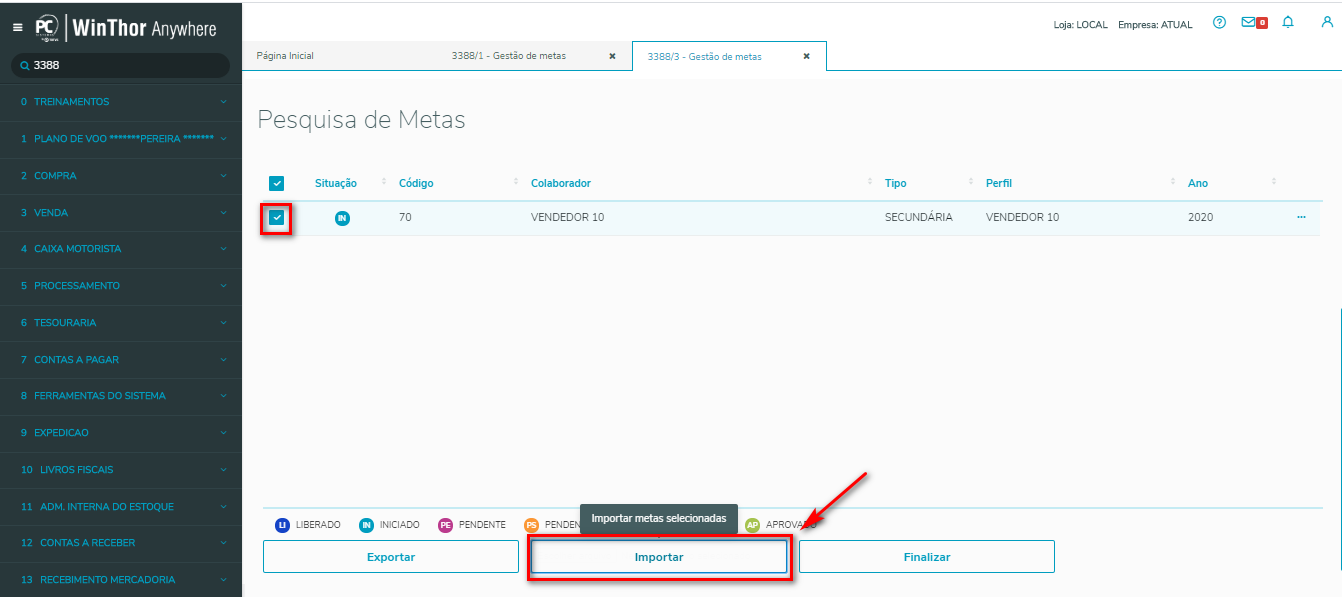Sort by the Tipo column header
The width and height of the screenshot is (1342, 597).
pos(896,183)
